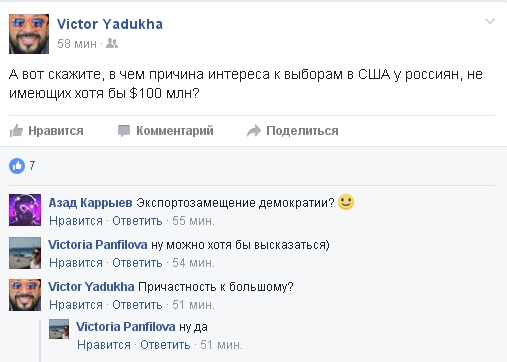Open Victor Yadukha's post avatar
Image resolution: width=507 pixels, height=362 pixels.
point(29,34)
